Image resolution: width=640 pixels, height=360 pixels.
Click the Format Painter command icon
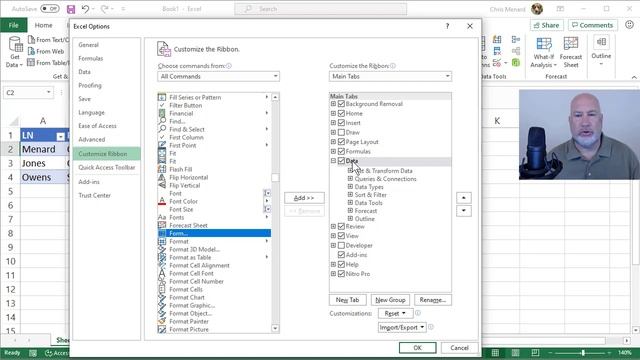pos(162,321)
